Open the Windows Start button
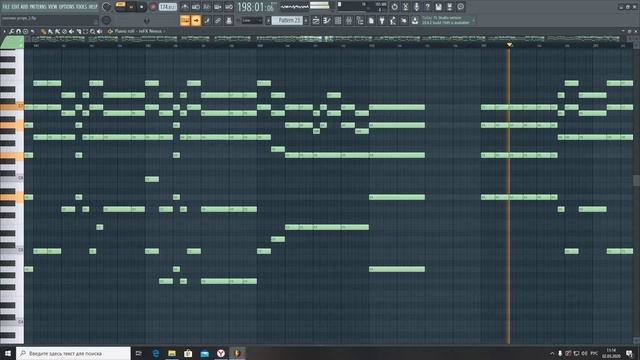Screen dimensions: 640x360 point(8,353)
